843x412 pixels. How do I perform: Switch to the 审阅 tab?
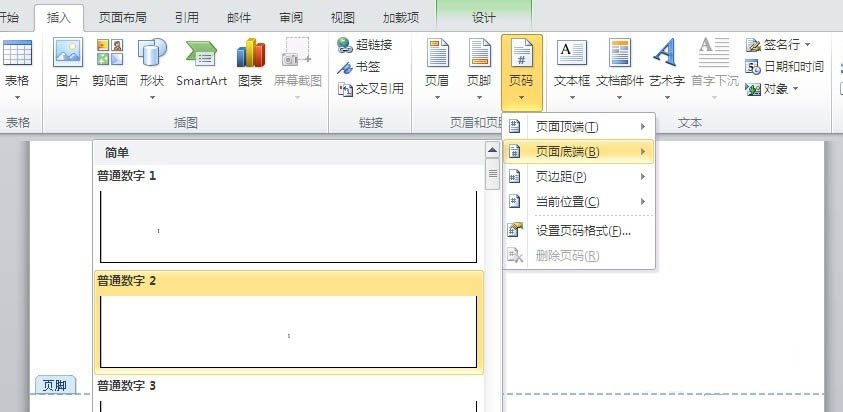[291, 18]
